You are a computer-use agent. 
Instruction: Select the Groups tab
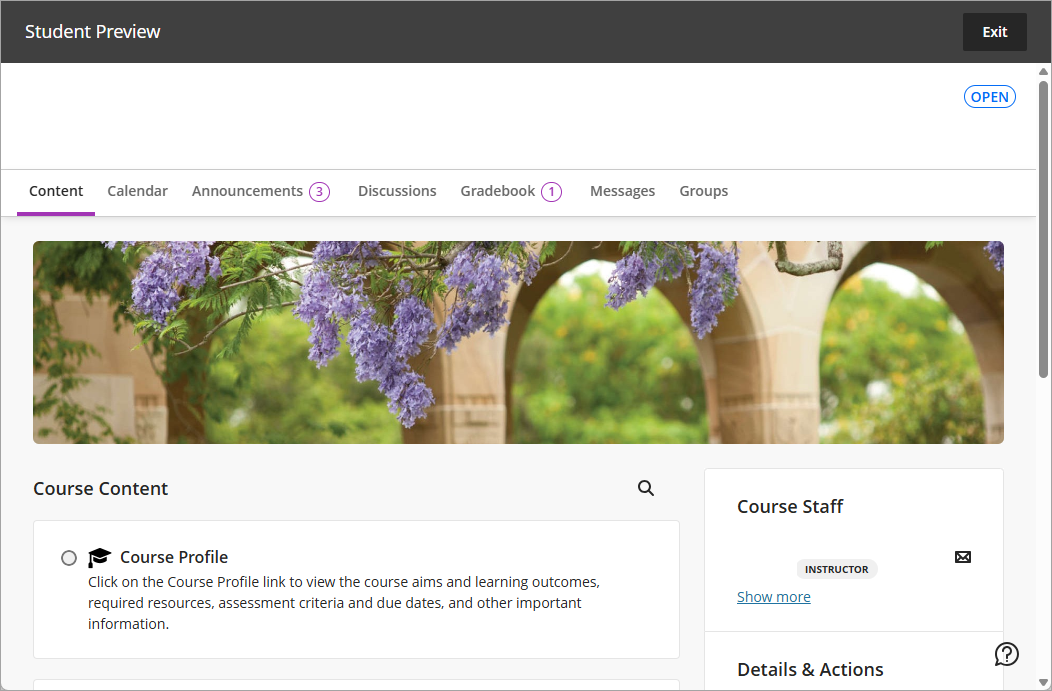704,191
